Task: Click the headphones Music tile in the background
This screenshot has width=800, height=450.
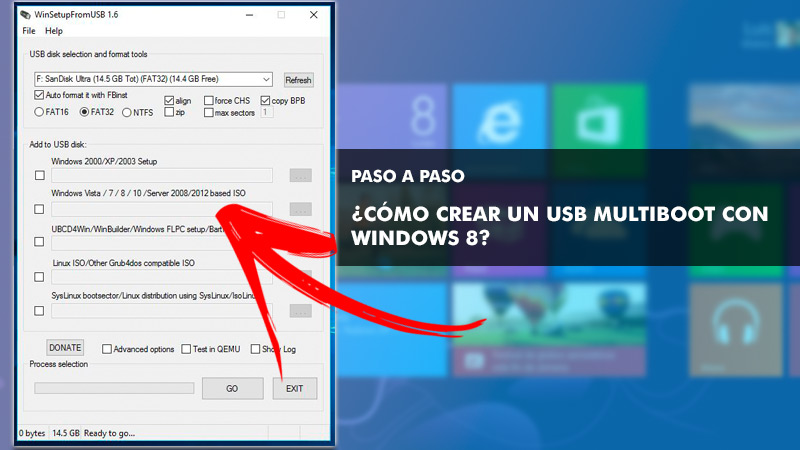Action: 736,330
